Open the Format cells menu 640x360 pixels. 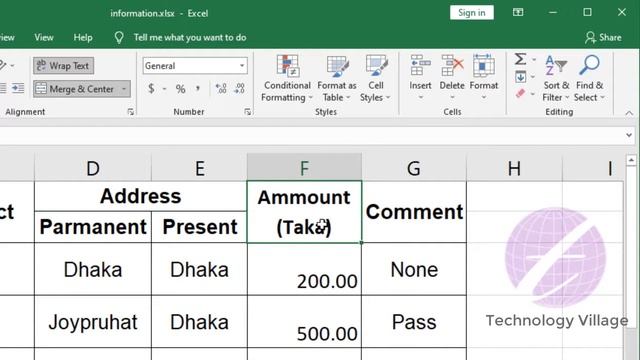click(x=484, y=78)
